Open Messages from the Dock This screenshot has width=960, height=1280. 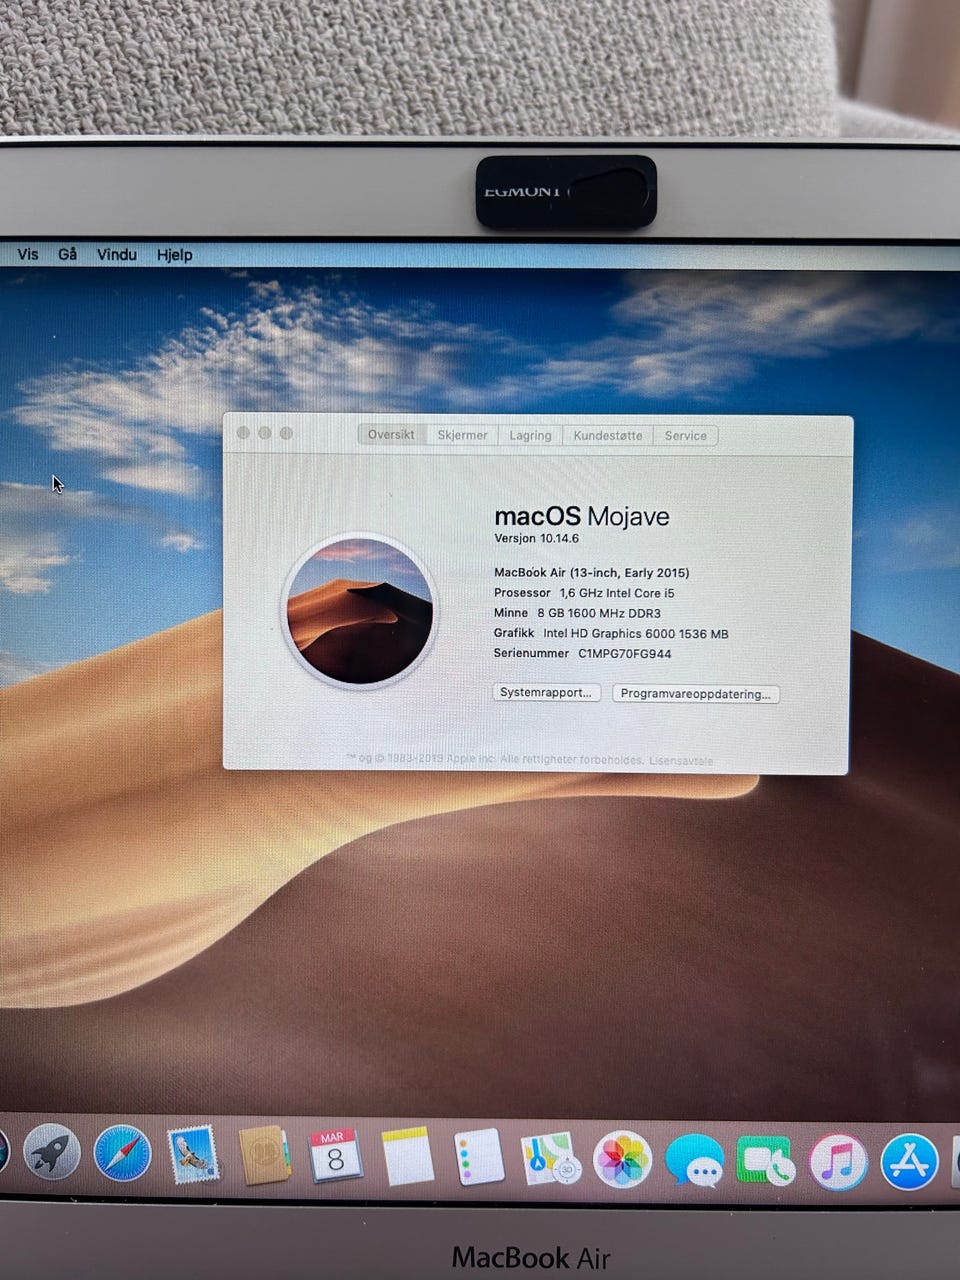[x=694, y=1162]
